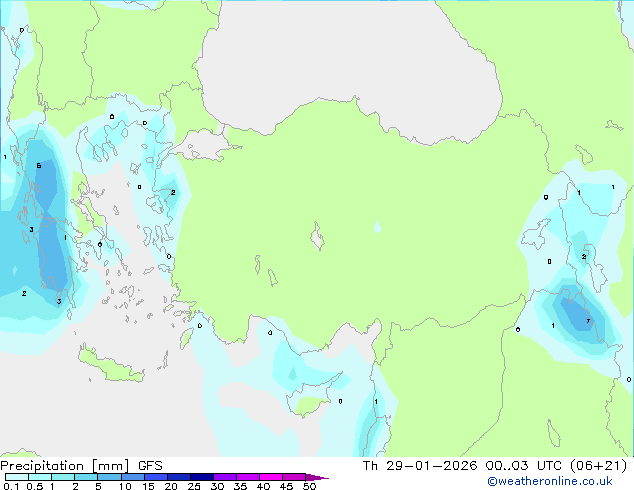Click the 'Precipitation [mm]' title text
Viewport: 634px width, 490px height.
click(65, 466)
